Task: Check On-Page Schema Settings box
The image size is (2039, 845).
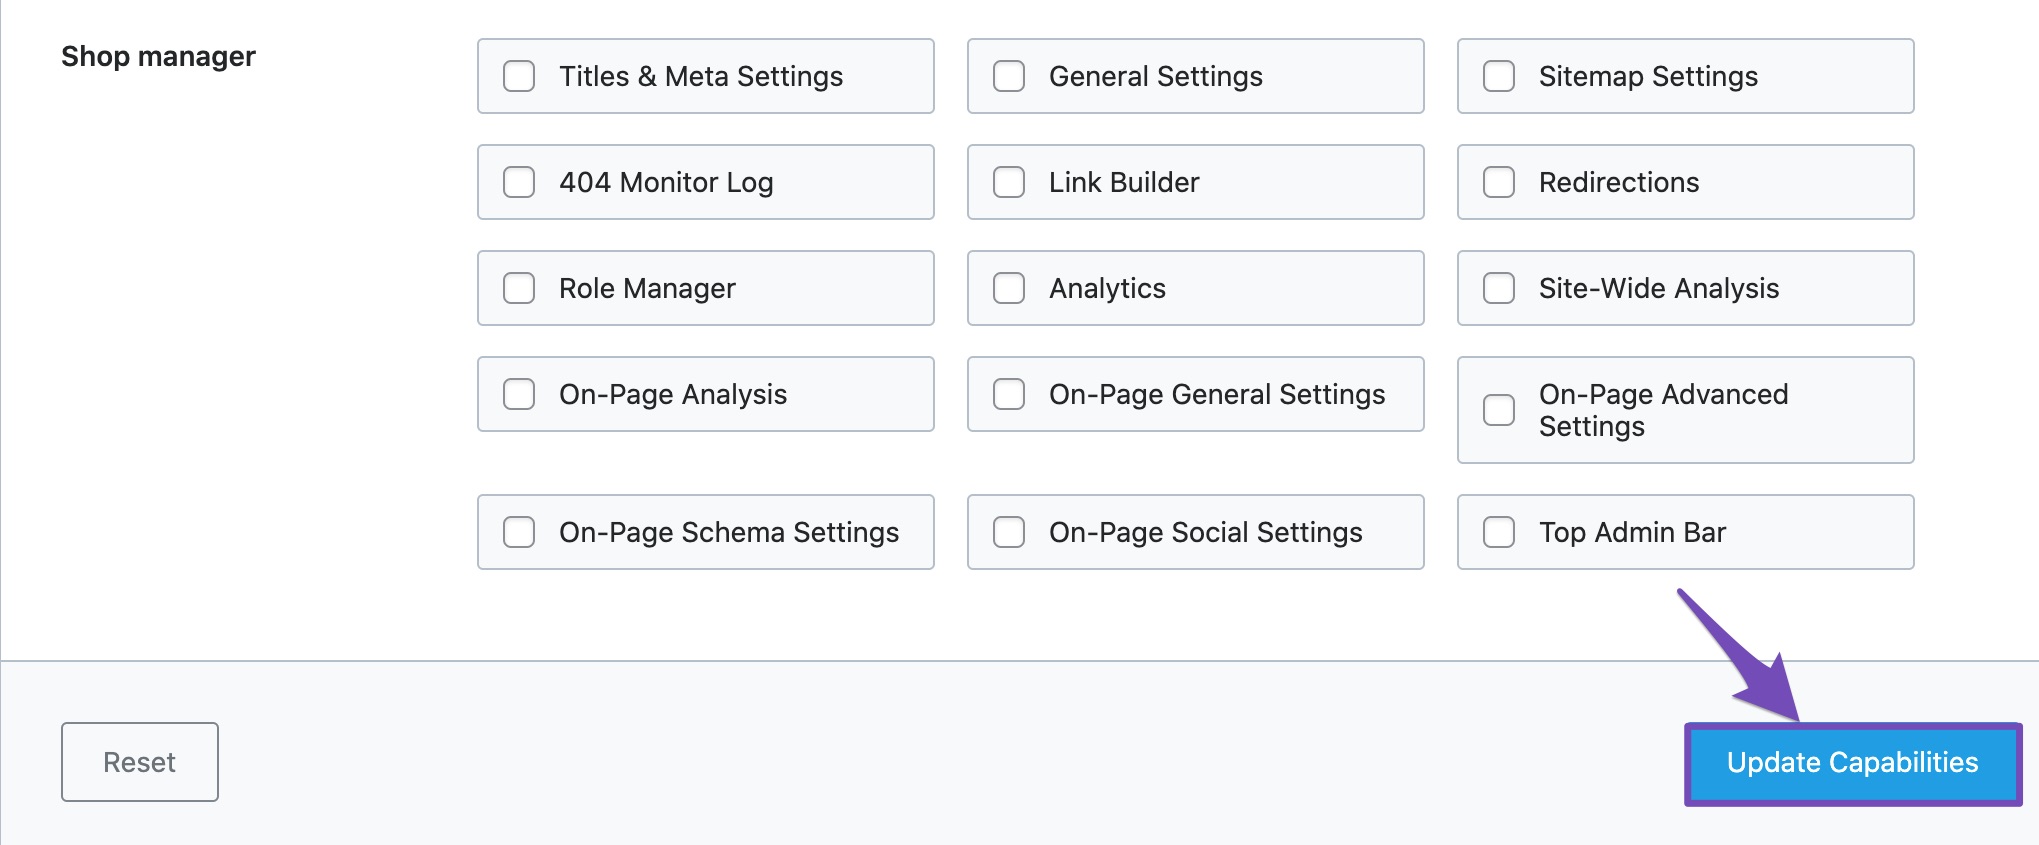Action: point(519,532)
